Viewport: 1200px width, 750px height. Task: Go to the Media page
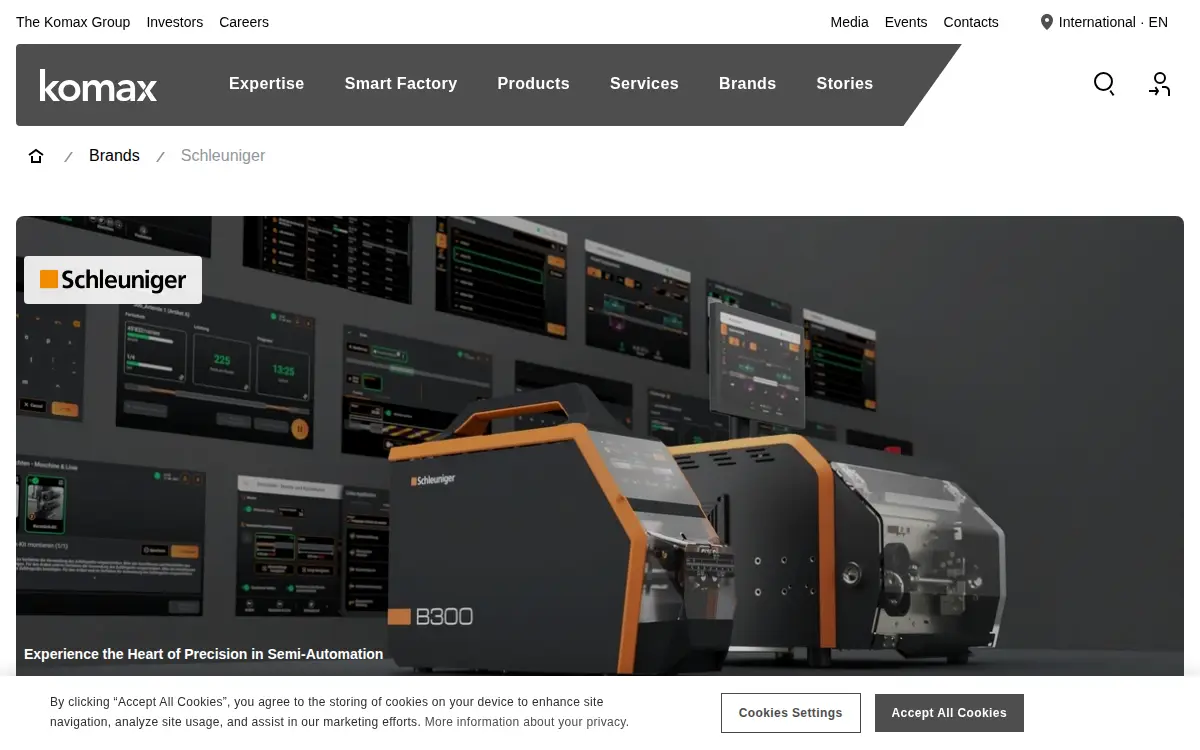[849, 22]
